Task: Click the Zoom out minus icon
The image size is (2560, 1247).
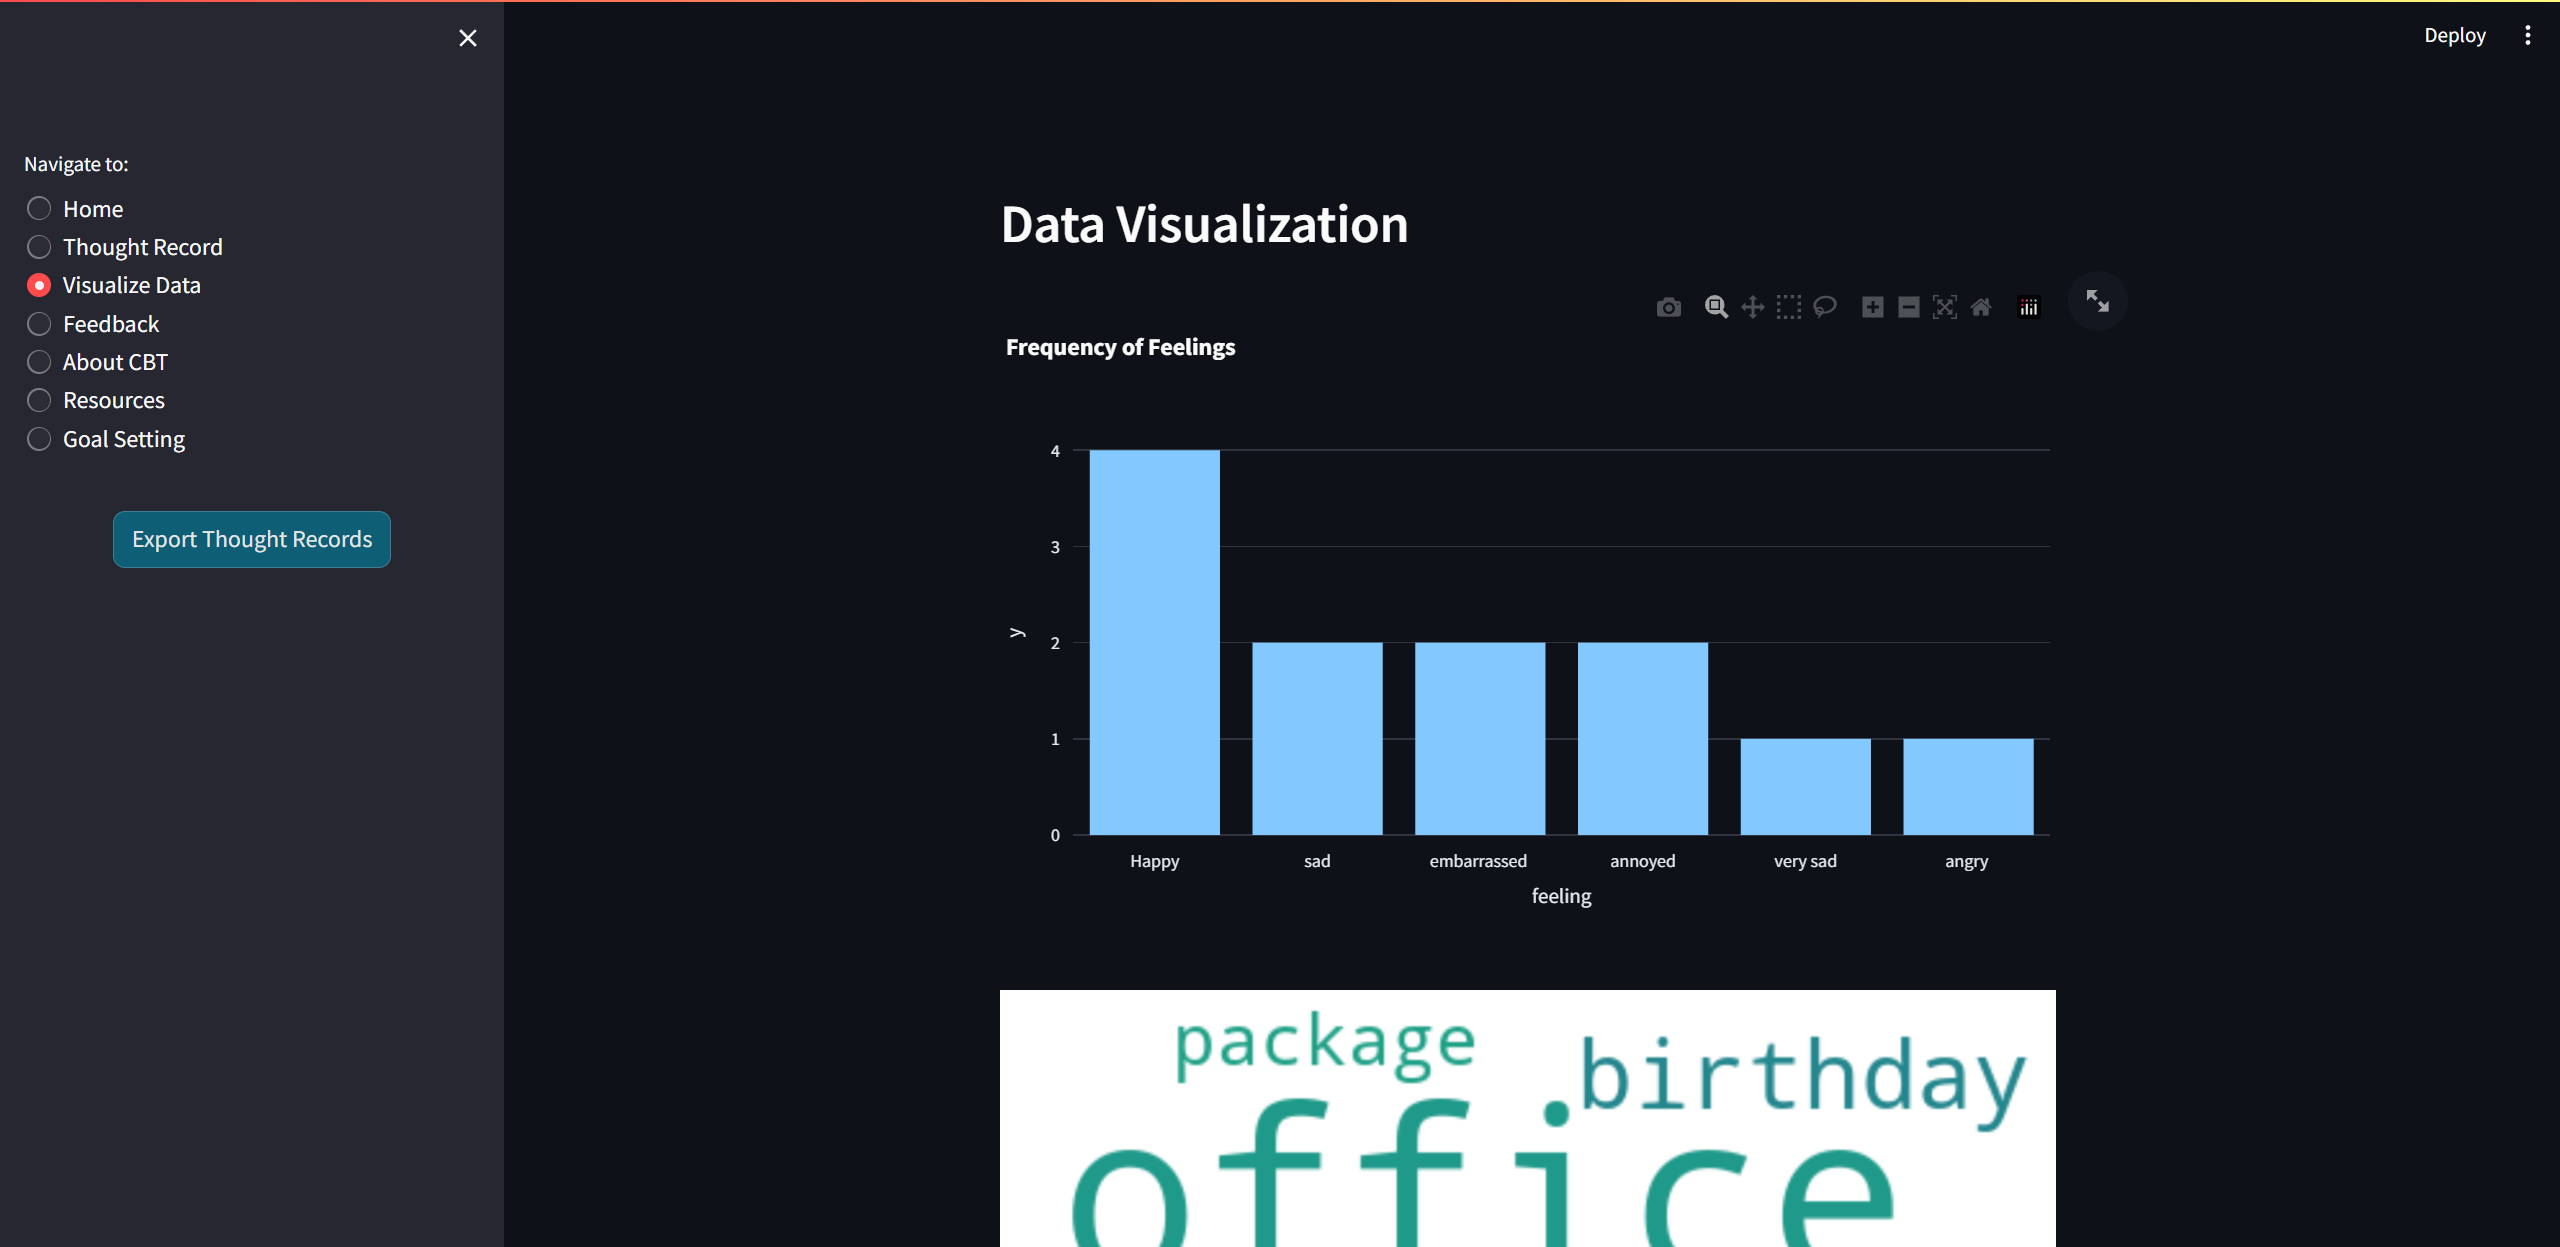Action: click(1908, 307)
